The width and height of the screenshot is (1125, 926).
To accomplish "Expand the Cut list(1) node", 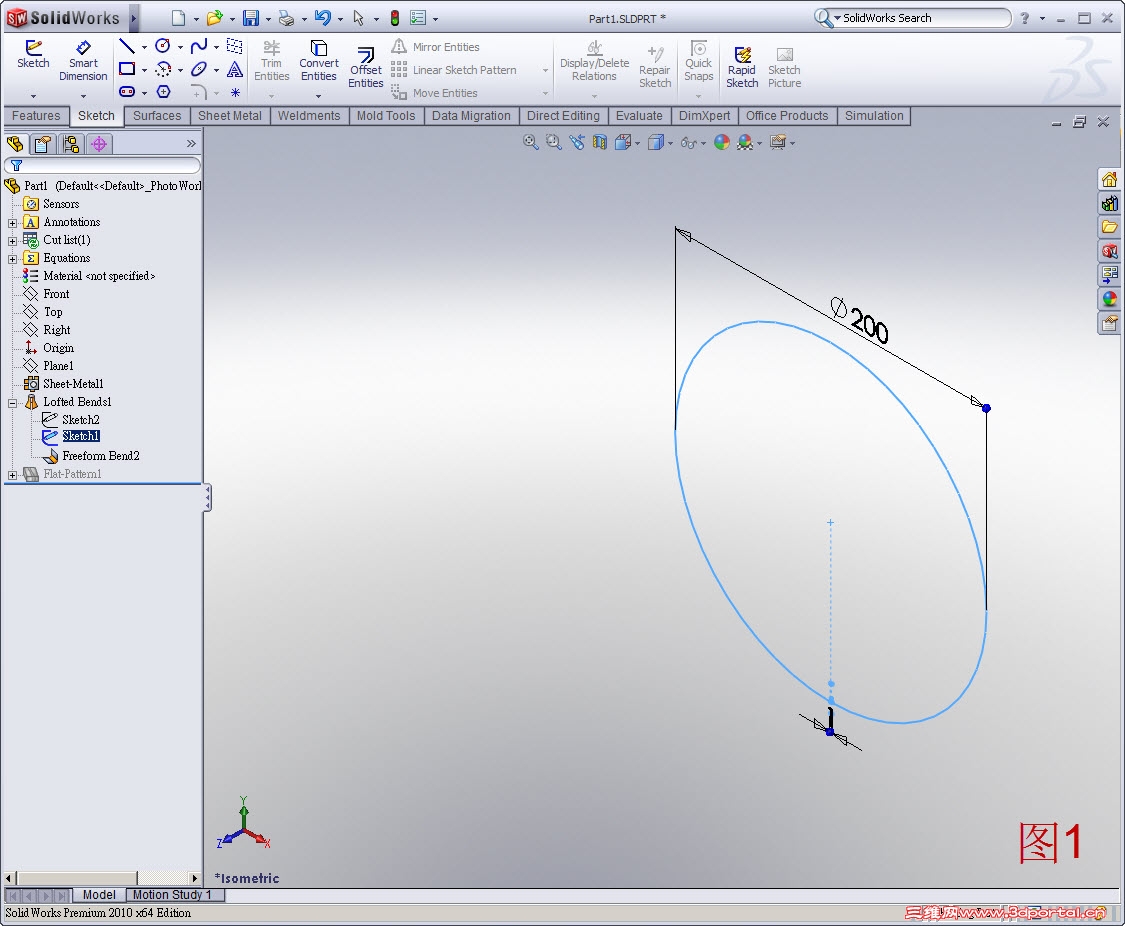I will 12,241.
